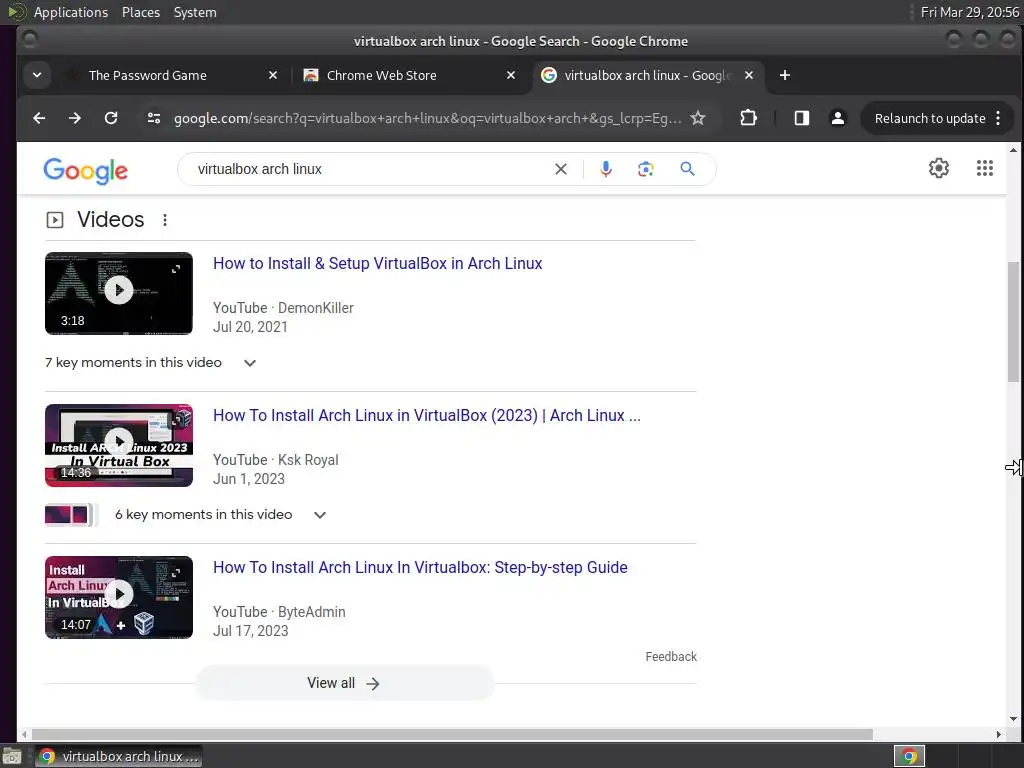Click the horizontal scrollbar thumb
Viewport: 1024px width, 768px height.
click(452, 734)
